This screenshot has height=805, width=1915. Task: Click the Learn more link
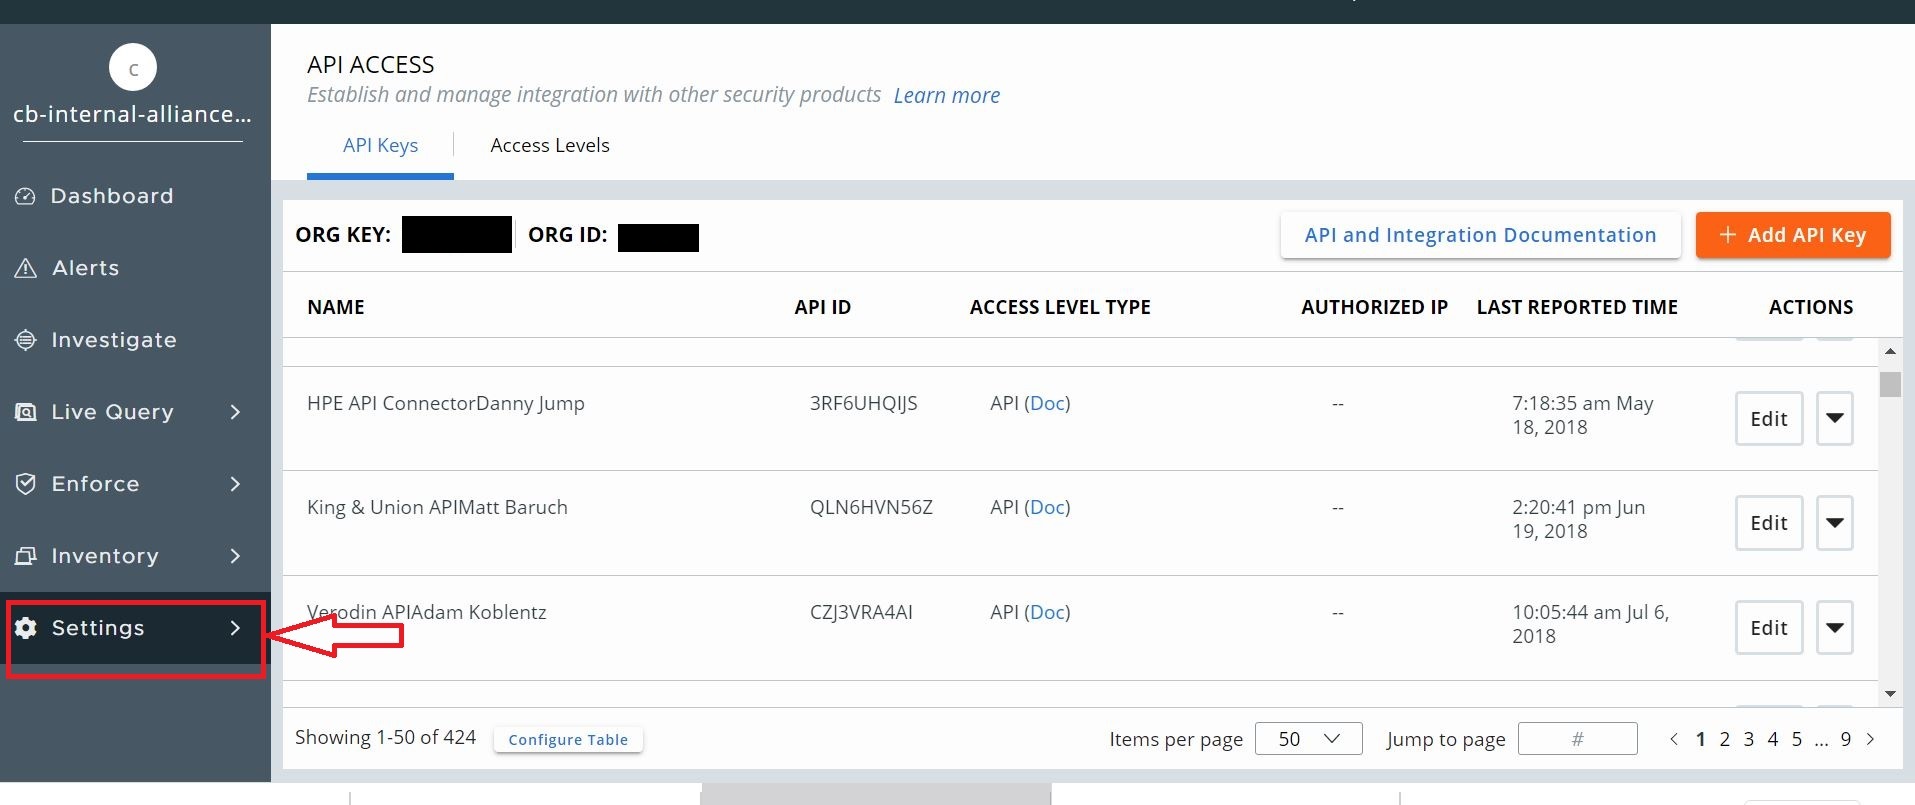coord(946,96)
